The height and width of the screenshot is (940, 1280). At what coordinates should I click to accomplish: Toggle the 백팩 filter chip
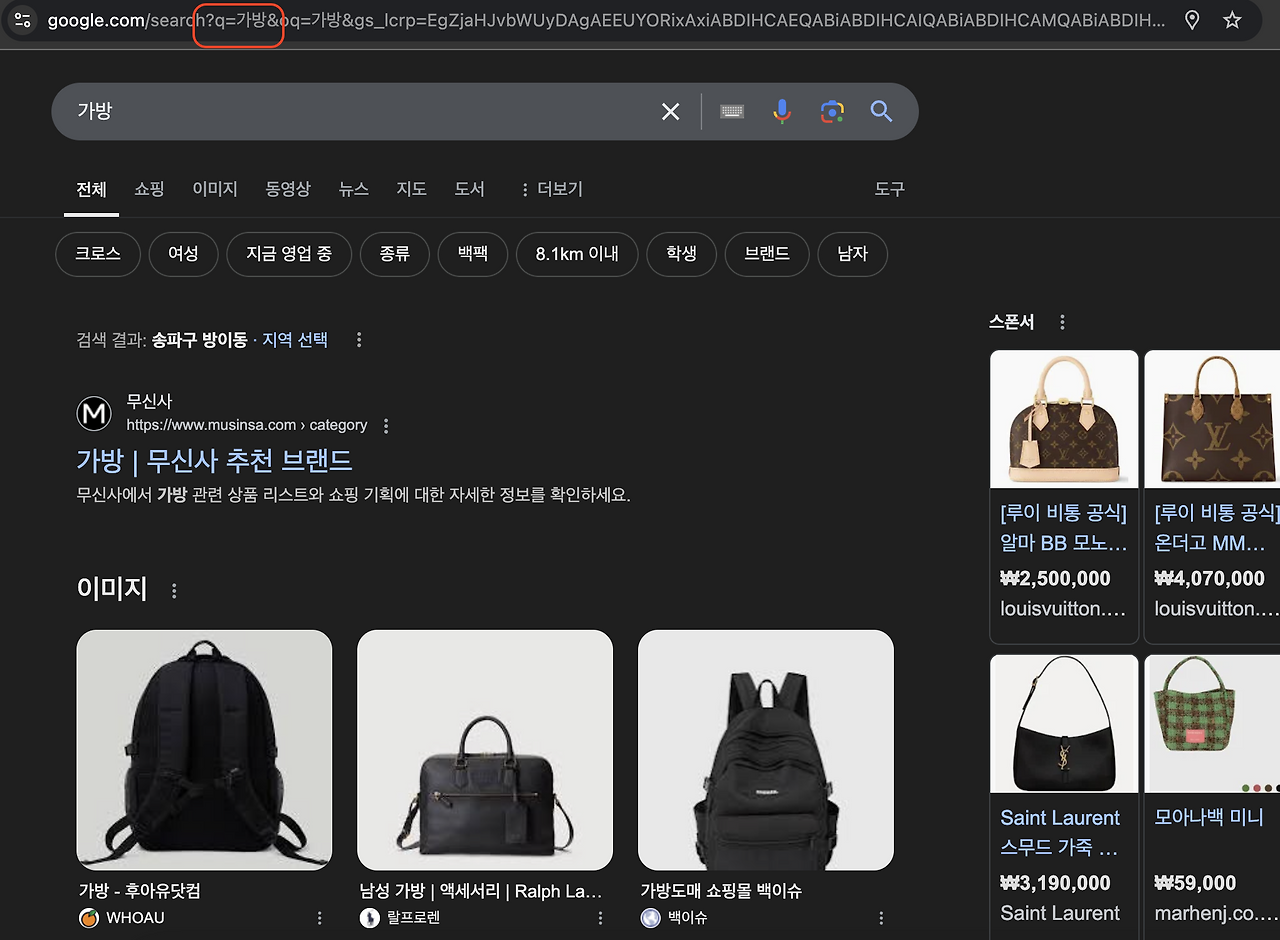[472, 254]
